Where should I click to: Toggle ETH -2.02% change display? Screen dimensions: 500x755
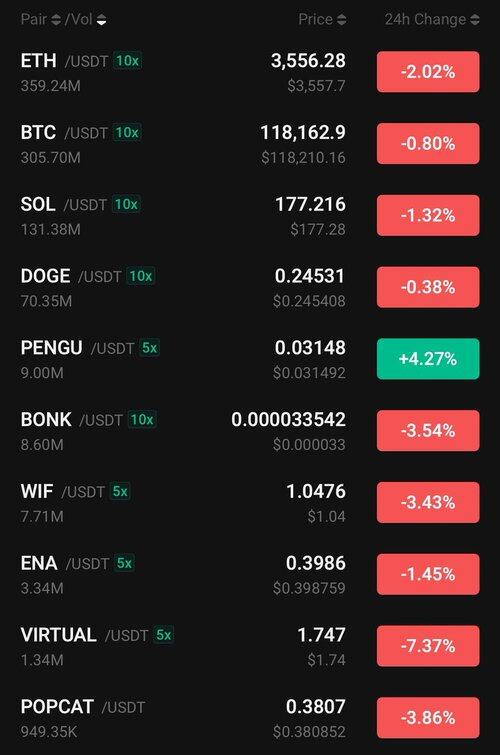click(x=428, y=72)
